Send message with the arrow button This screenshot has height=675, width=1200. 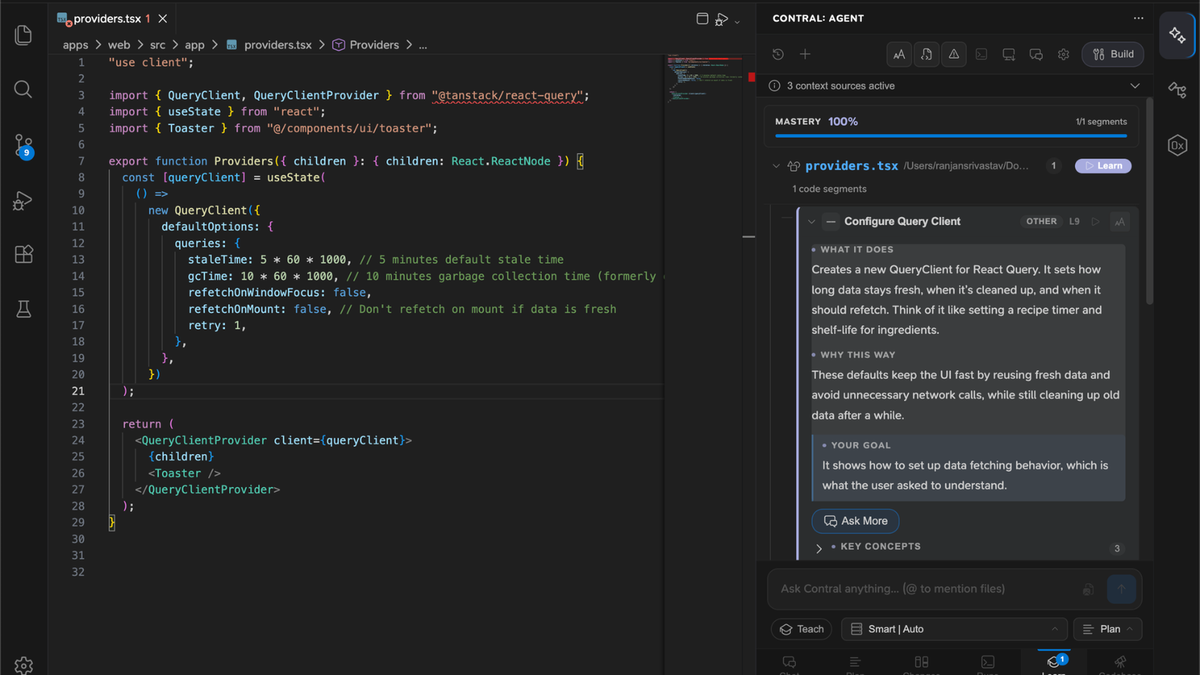(x=1122, y=589)
